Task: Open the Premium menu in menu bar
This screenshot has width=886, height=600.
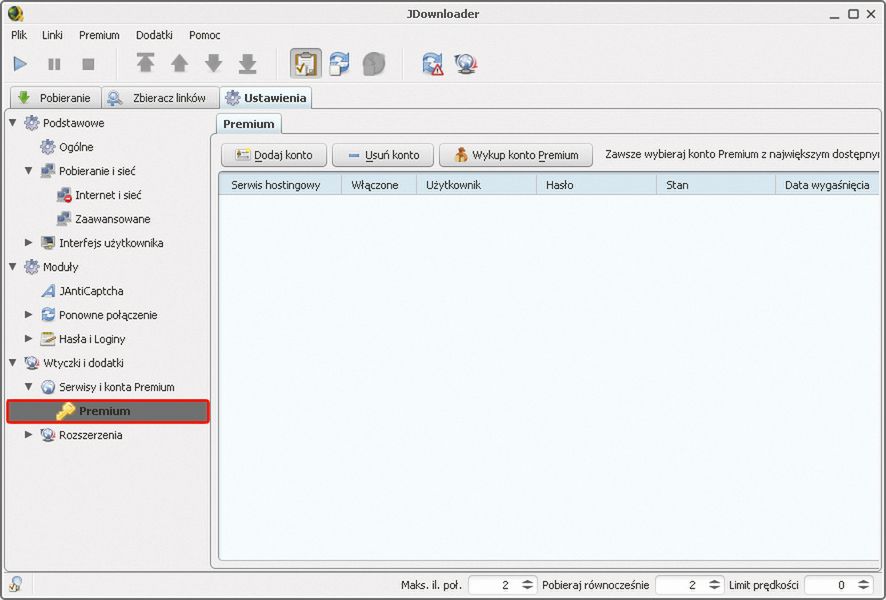Action: click(99, 35)
